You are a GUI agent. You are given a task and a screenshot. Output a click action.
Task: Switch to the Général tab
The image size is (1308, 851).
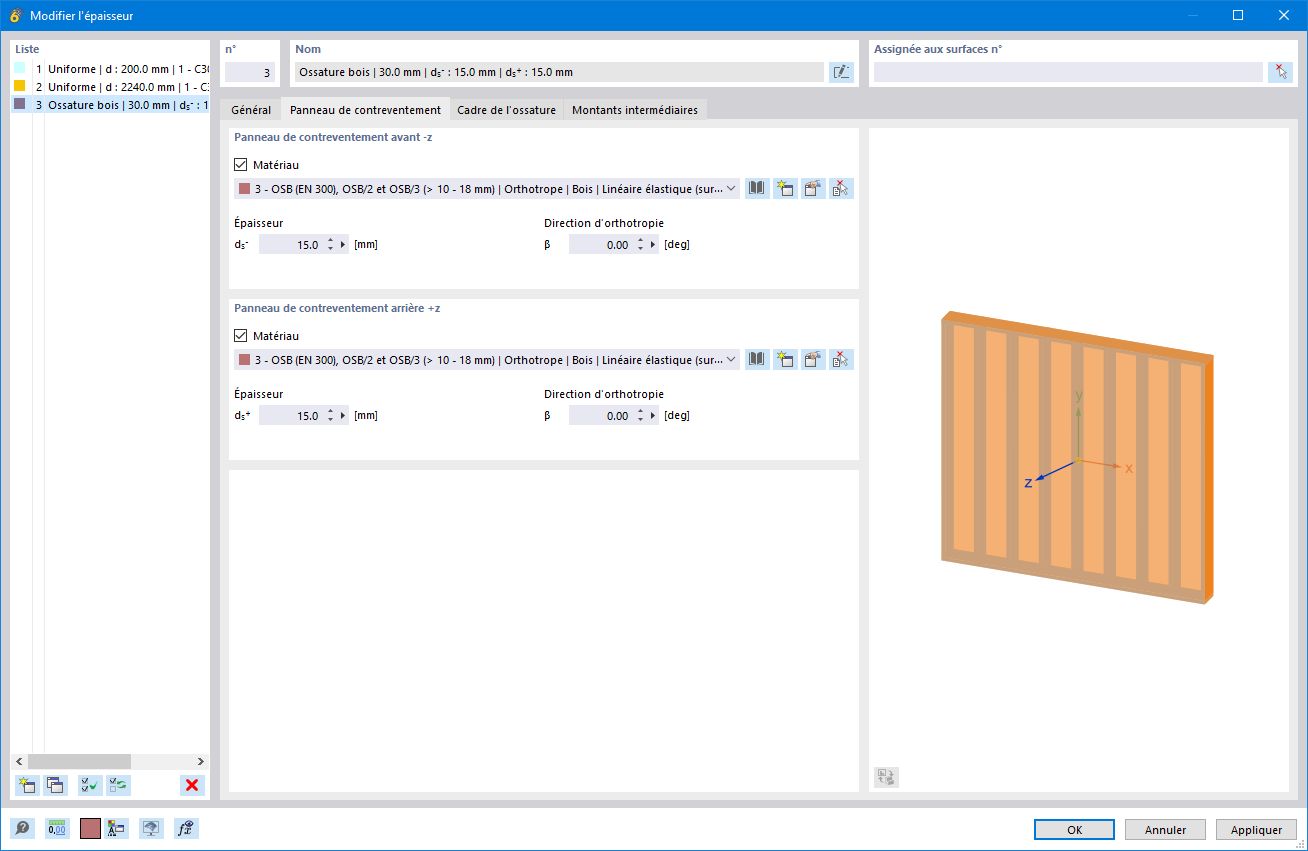tap(251, 110)
